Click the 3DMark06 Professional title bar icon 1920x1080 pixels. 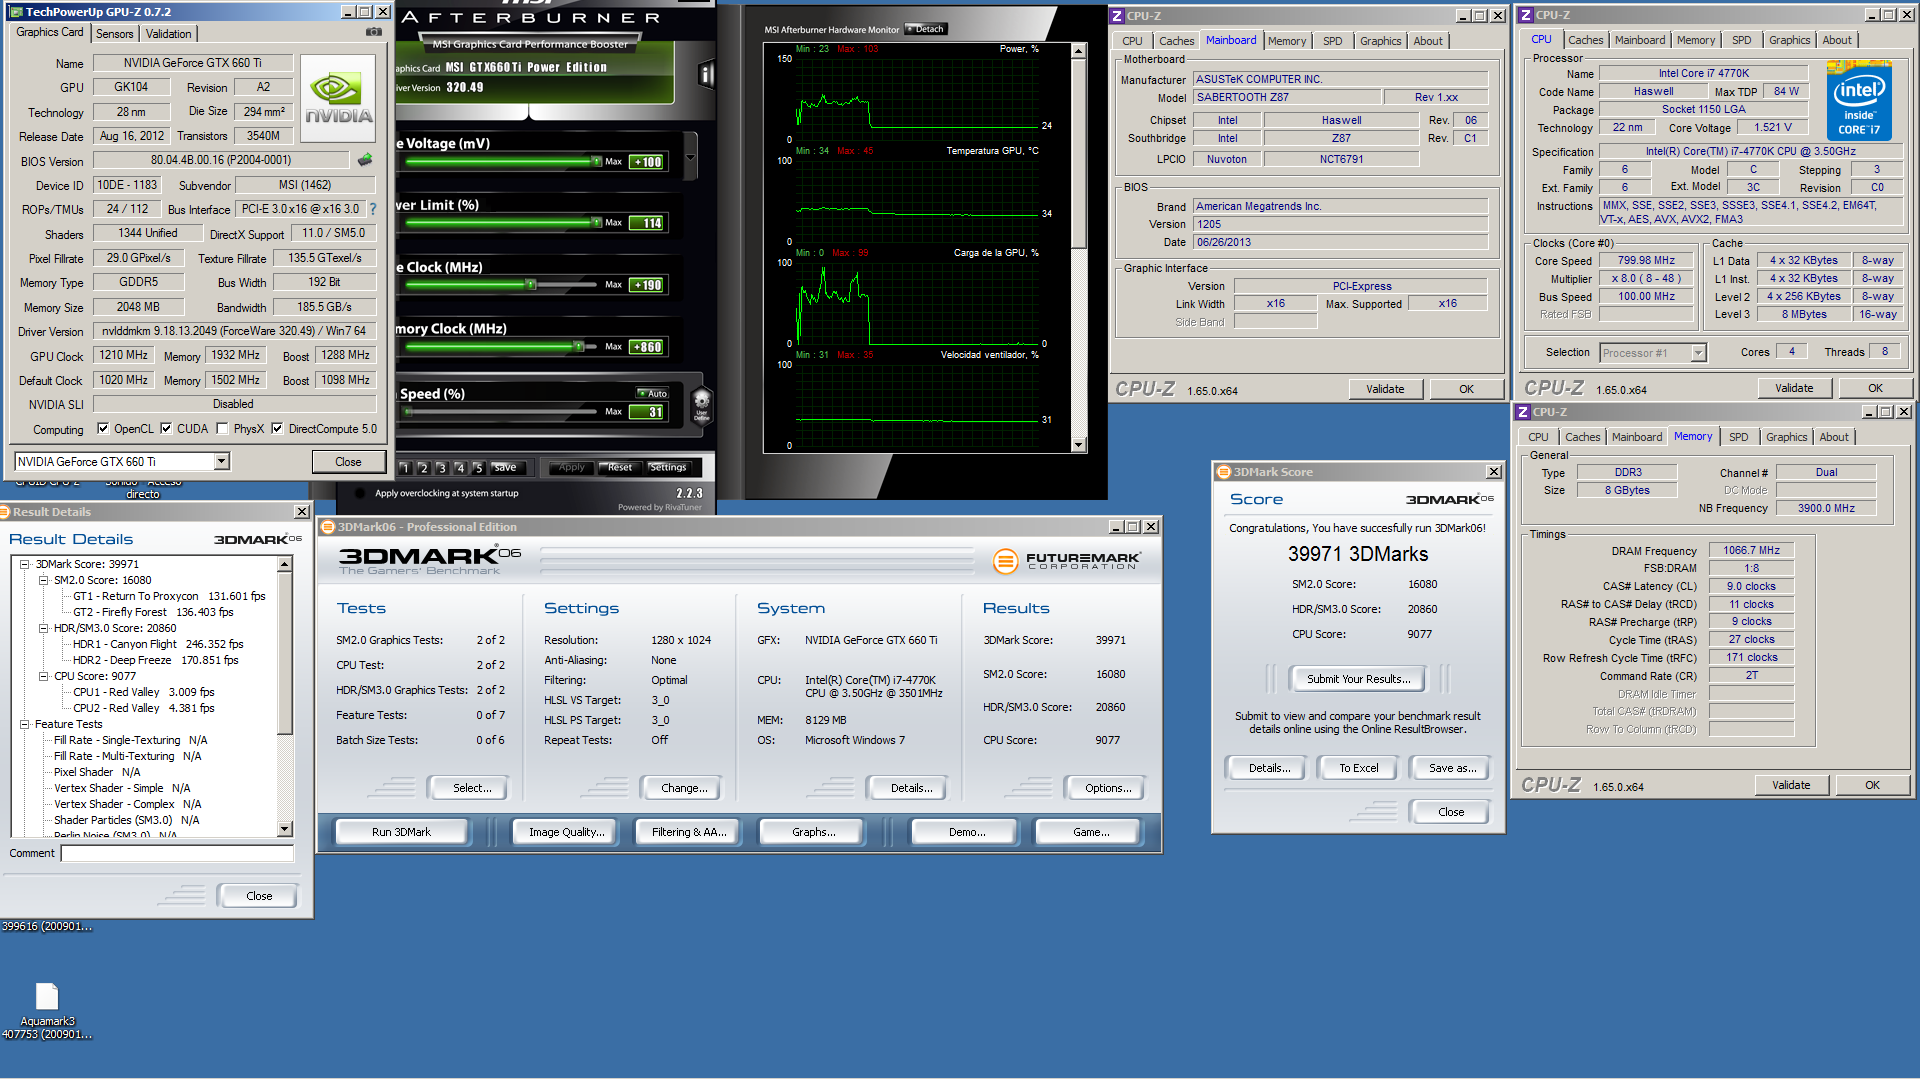[327, 527]
